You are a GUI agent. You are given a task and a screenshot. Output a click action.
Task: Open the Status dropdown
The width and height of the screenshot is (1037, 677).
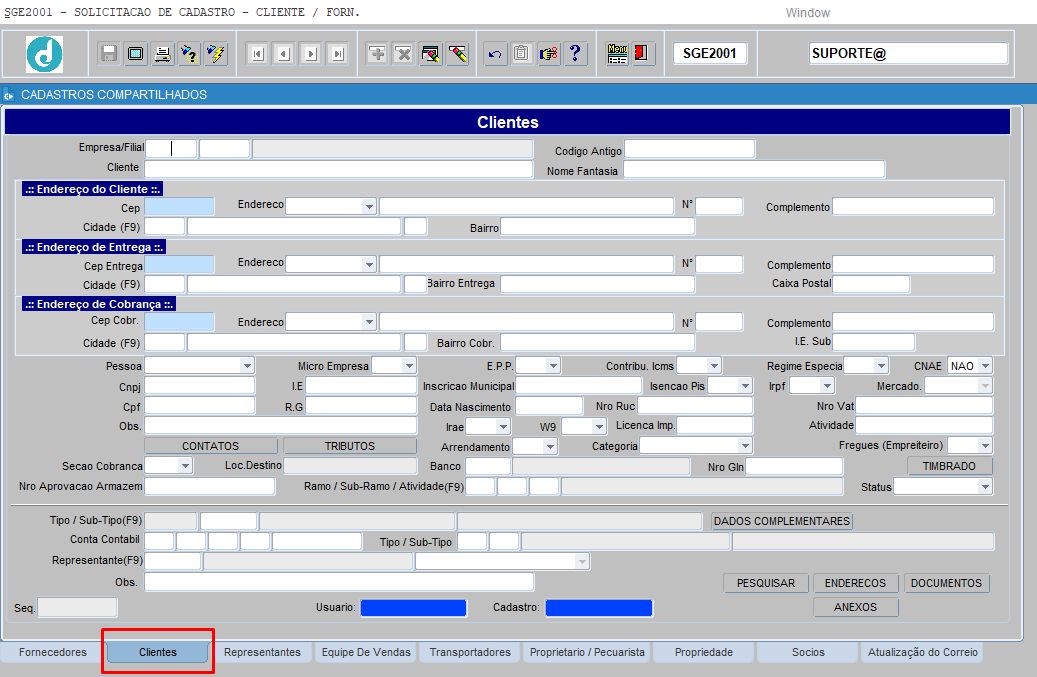pos(985,487)
